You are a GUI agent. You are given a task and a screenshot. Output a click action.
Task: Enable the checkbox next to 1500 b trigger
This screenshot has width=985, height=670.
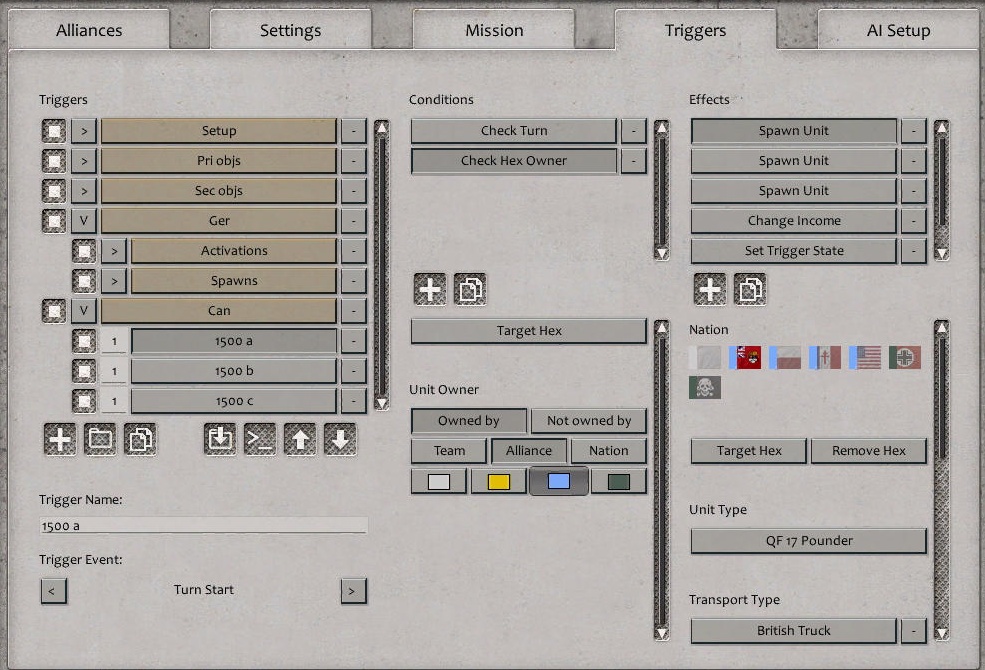tap(86, 370)
